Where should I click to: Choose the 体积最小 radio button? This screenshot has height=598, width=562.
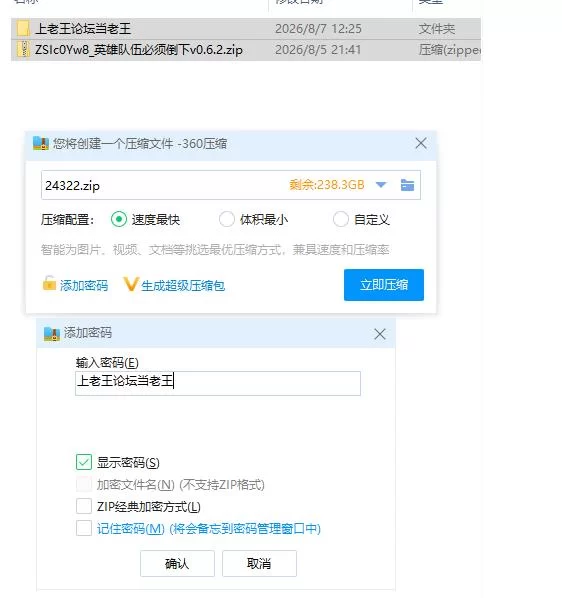coord(226,219)
